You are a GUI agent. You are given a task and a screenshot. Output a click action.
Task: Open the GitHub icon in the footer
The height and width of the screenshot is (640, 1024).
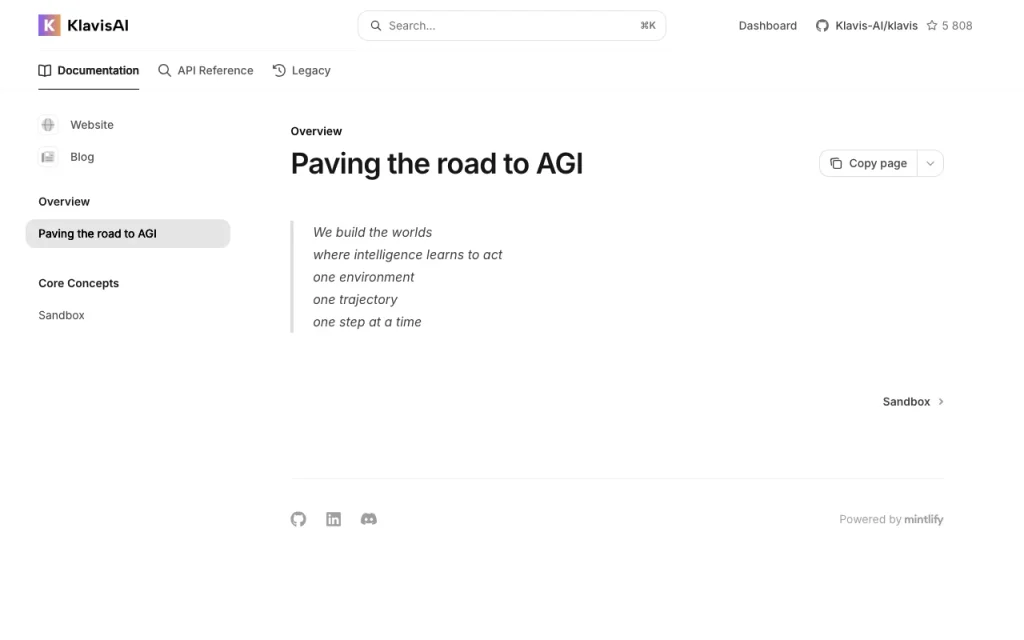(298, 519)
